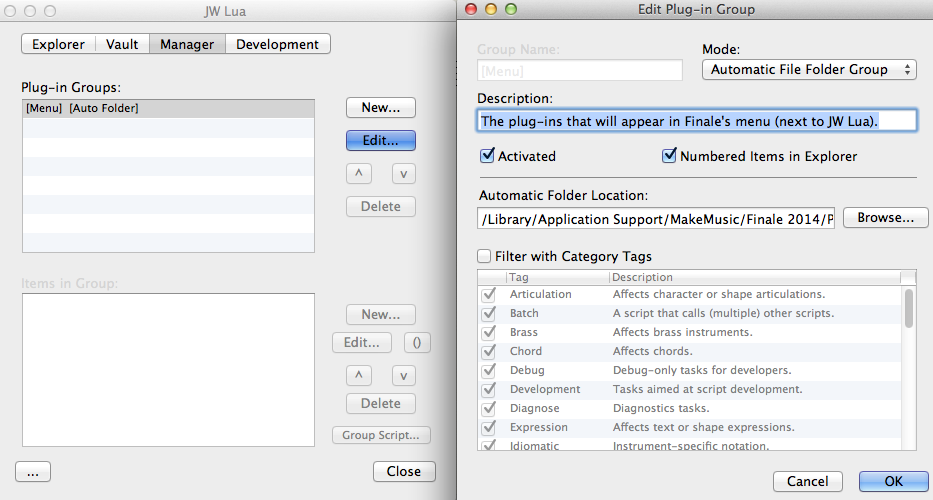Viewport: 933px width, 500px height.
Task: Switch to the Explorer tab
Action: (x=58, y=44)
